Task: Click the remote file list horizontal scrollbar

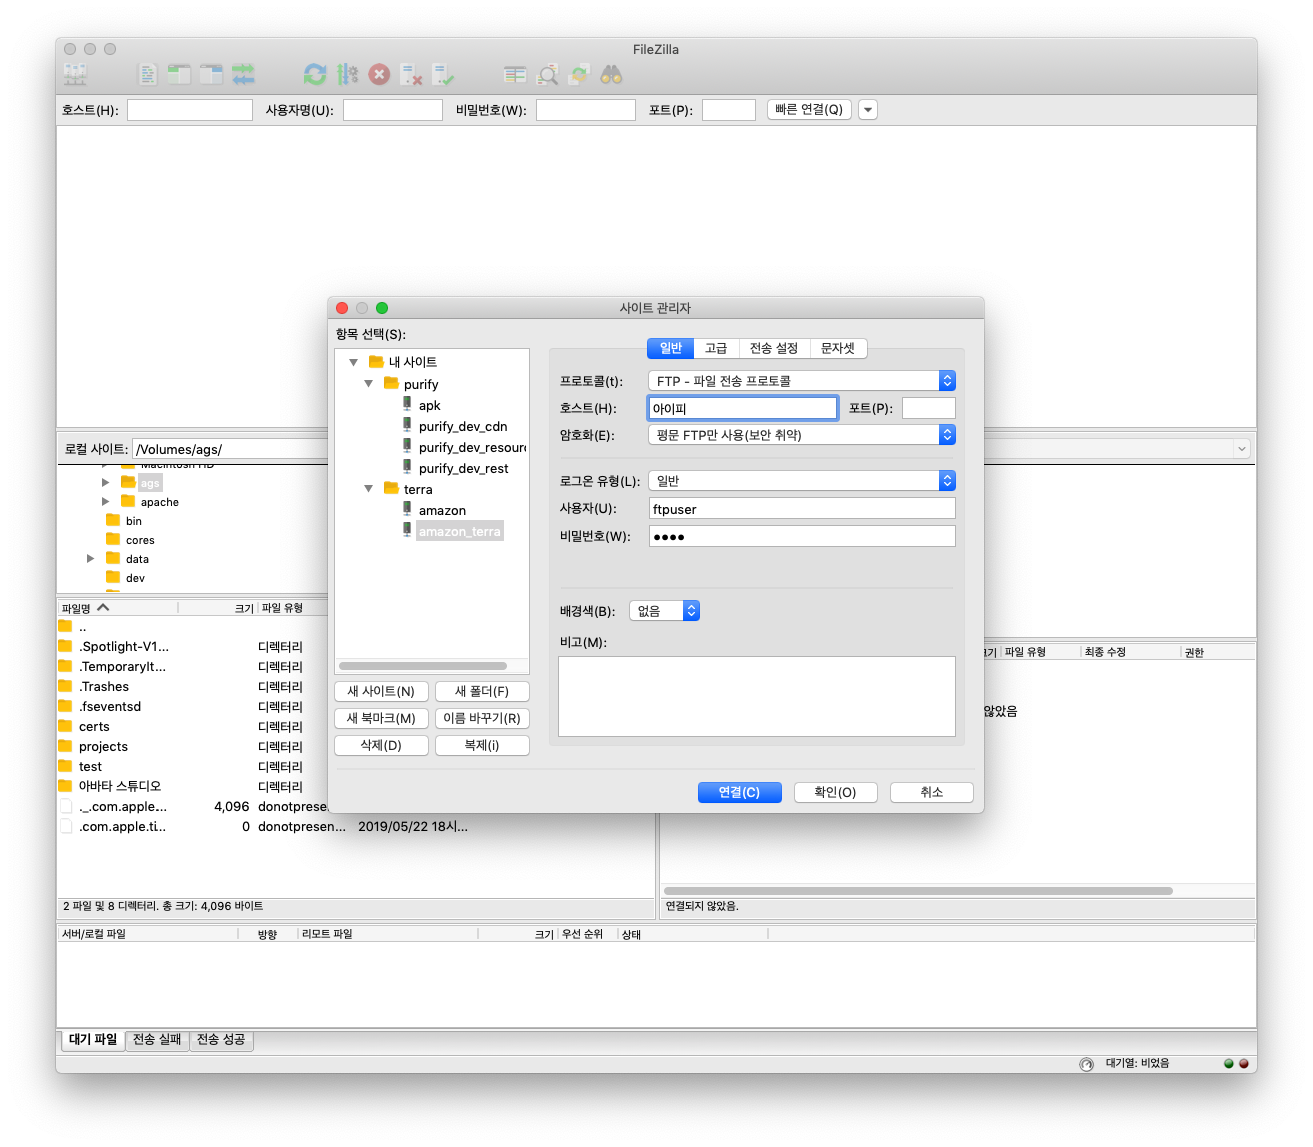Action: click(x=918, y=891)
